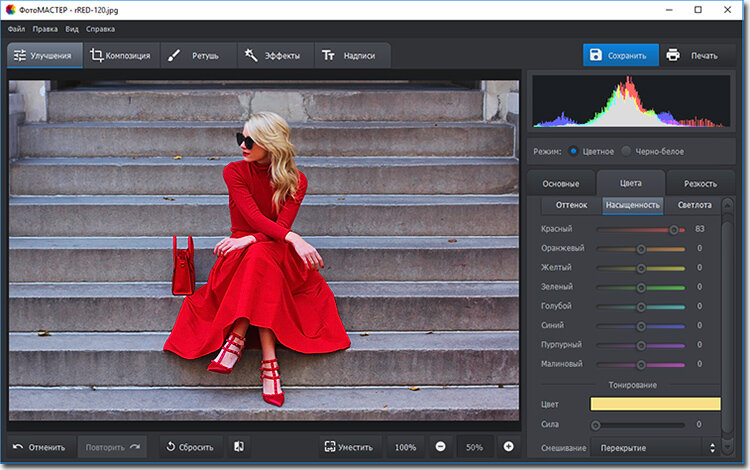Select the Черно-белое mode radio button

[x=627, y=151]
